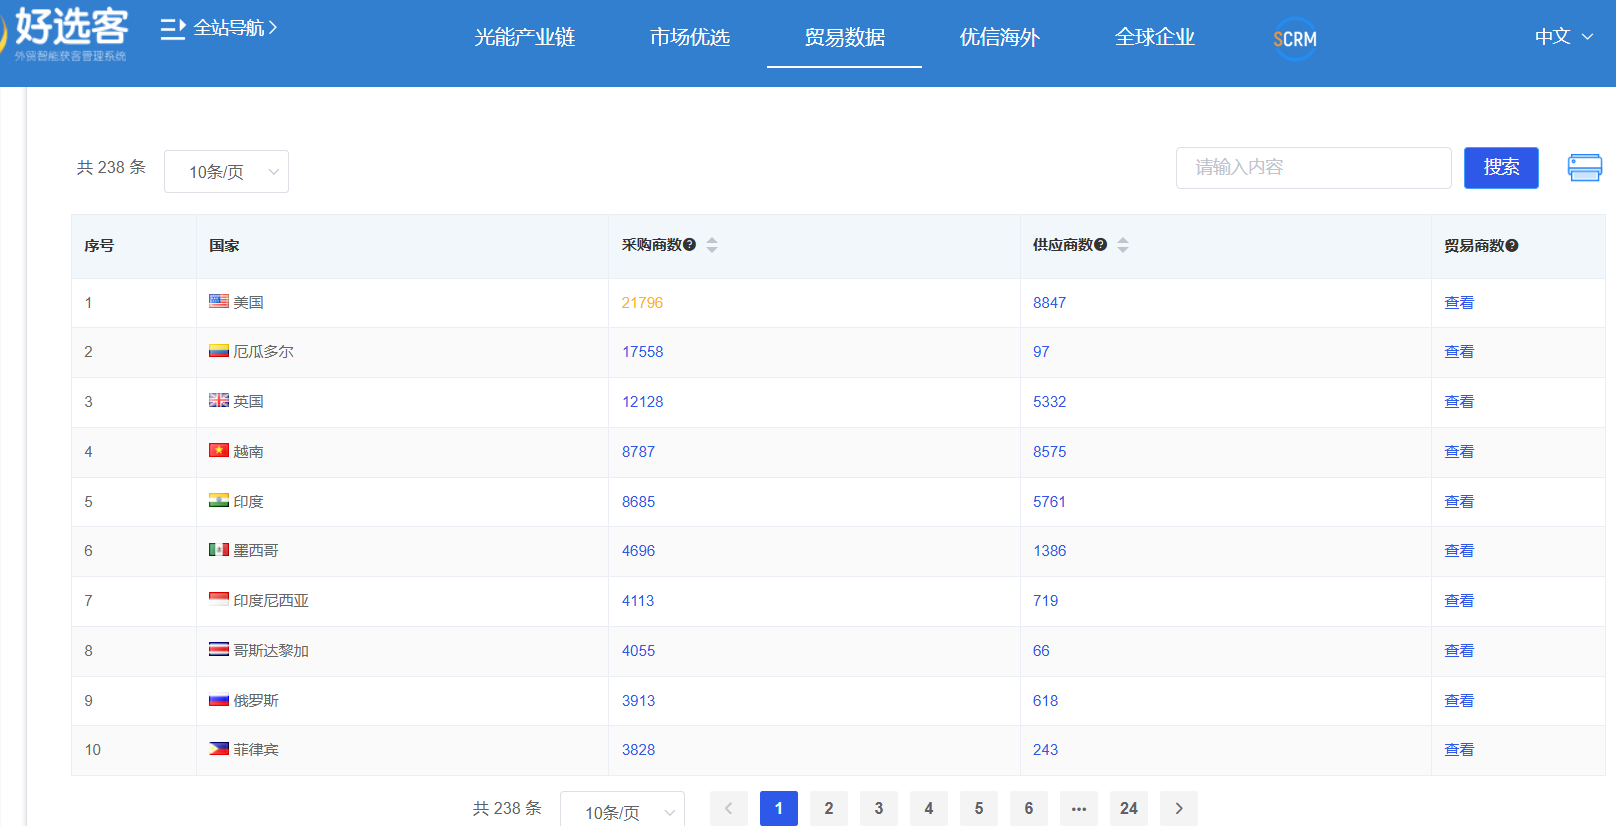Screen dimensions: 1616x826
Task: Click the 越南 flag icon
Action: click(x=219, y=450)
